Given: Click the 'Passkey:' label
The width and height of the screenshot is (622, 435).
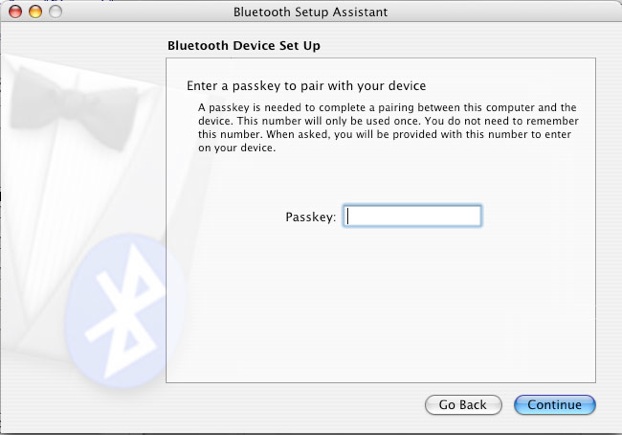Looking at the screenshot, I should click(x=311, y=217).
